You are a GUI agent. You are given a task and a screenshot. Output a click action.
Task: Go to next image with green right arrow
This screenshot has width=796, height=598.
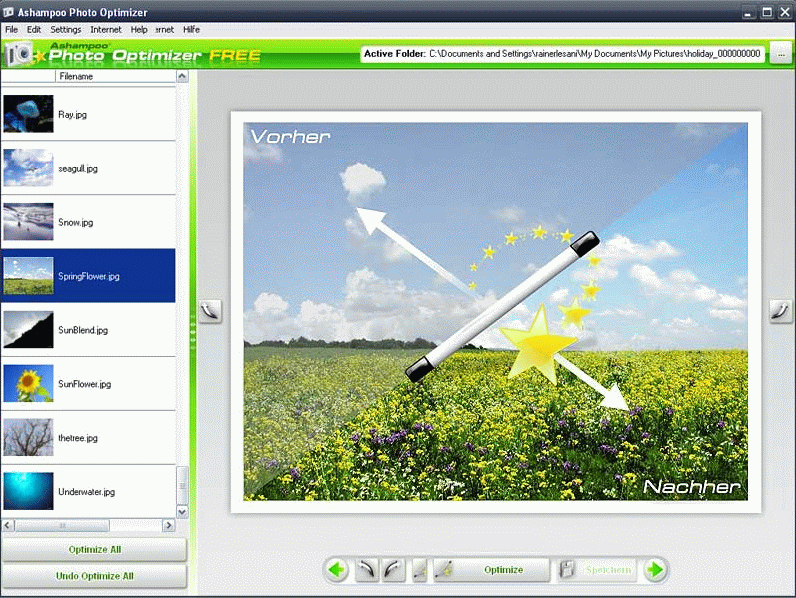[655, 570]
